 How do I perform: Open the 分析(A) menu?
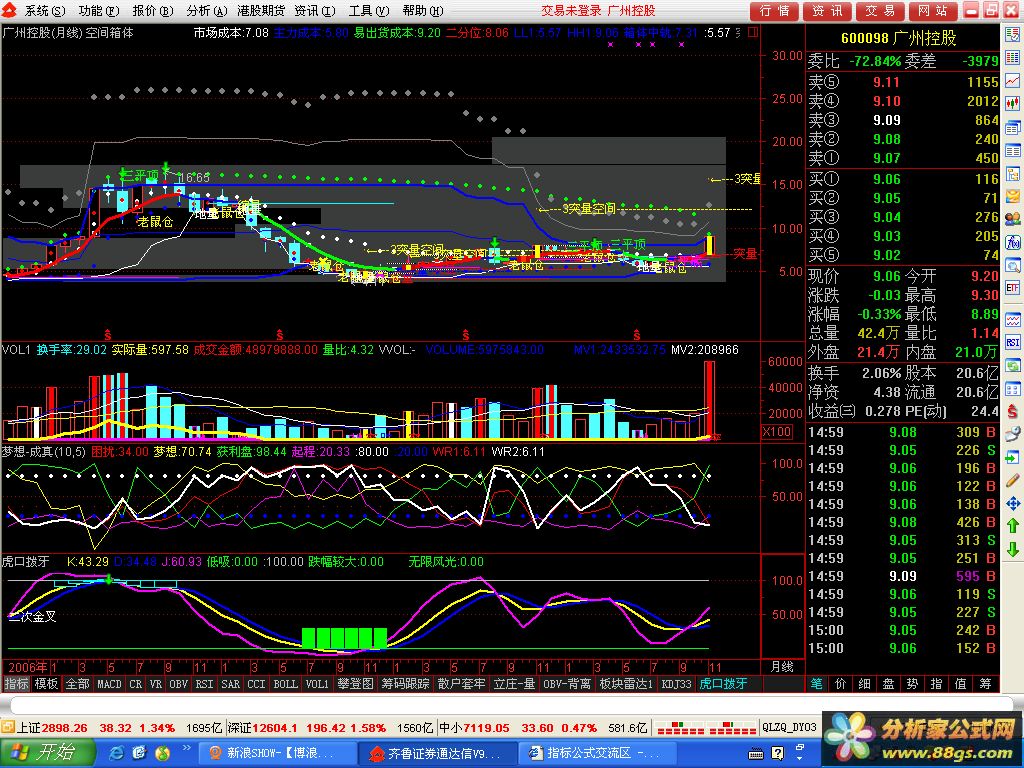(207, 10)
